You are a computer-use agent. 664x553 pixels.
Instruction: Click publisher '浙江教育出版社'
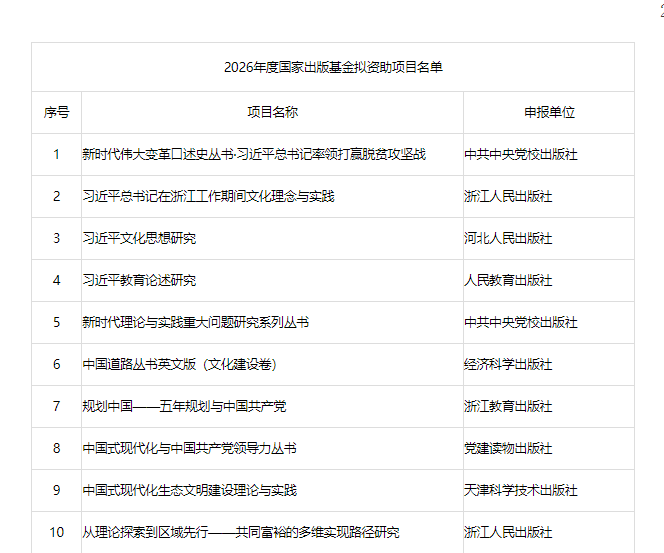tap(508, 406)
